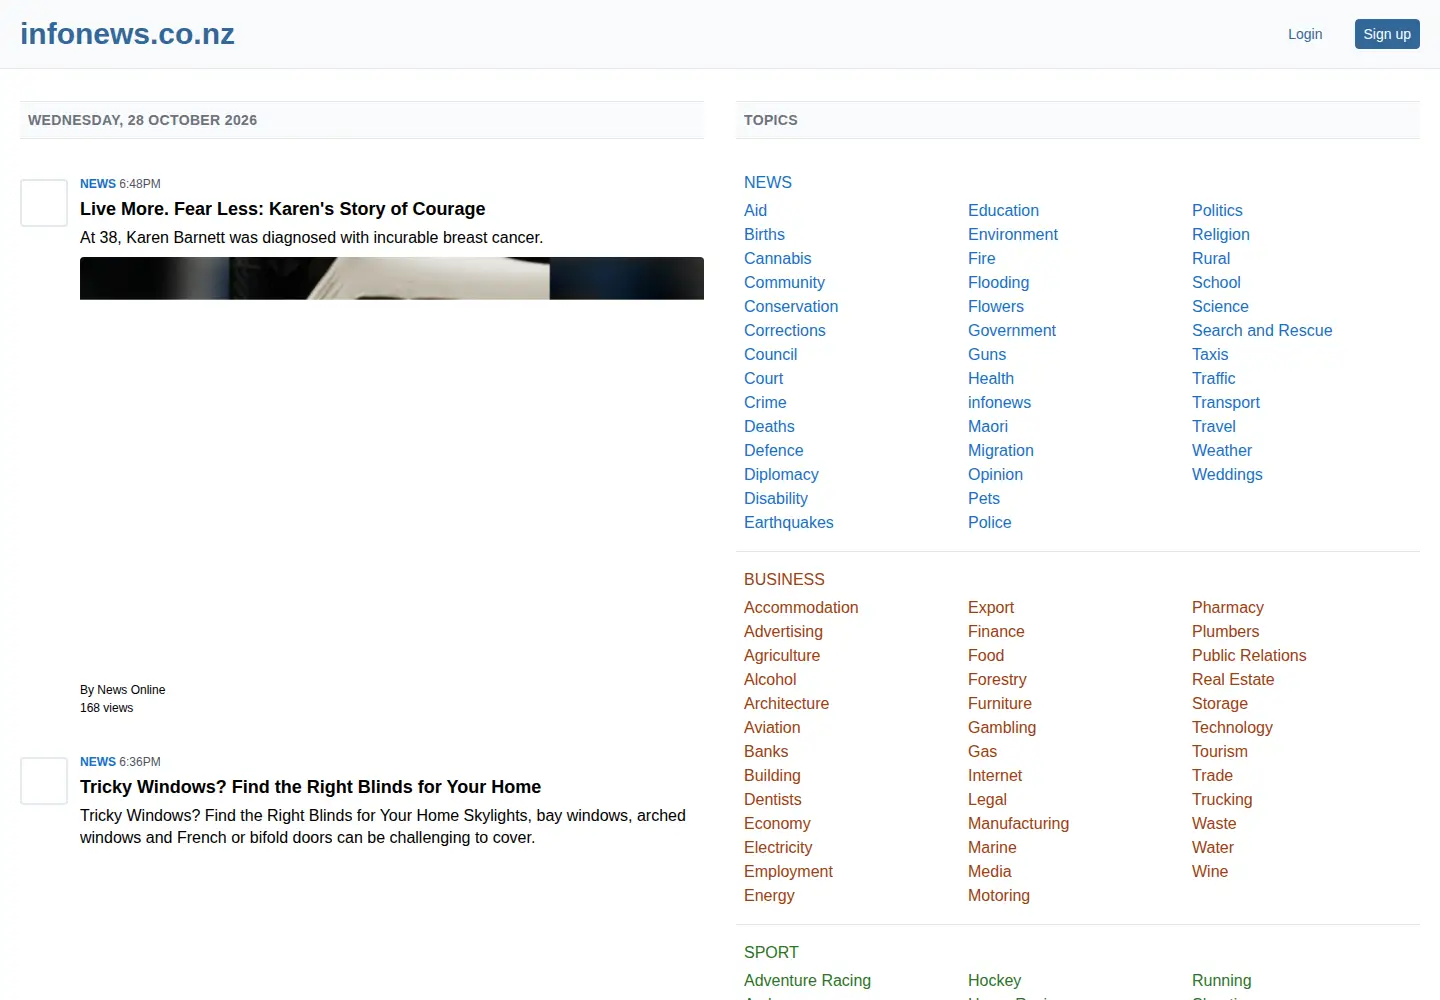Screen dimensions: 1440x1000
Task: Go to the Running sport topic
Action: (x=1221, y=980)
